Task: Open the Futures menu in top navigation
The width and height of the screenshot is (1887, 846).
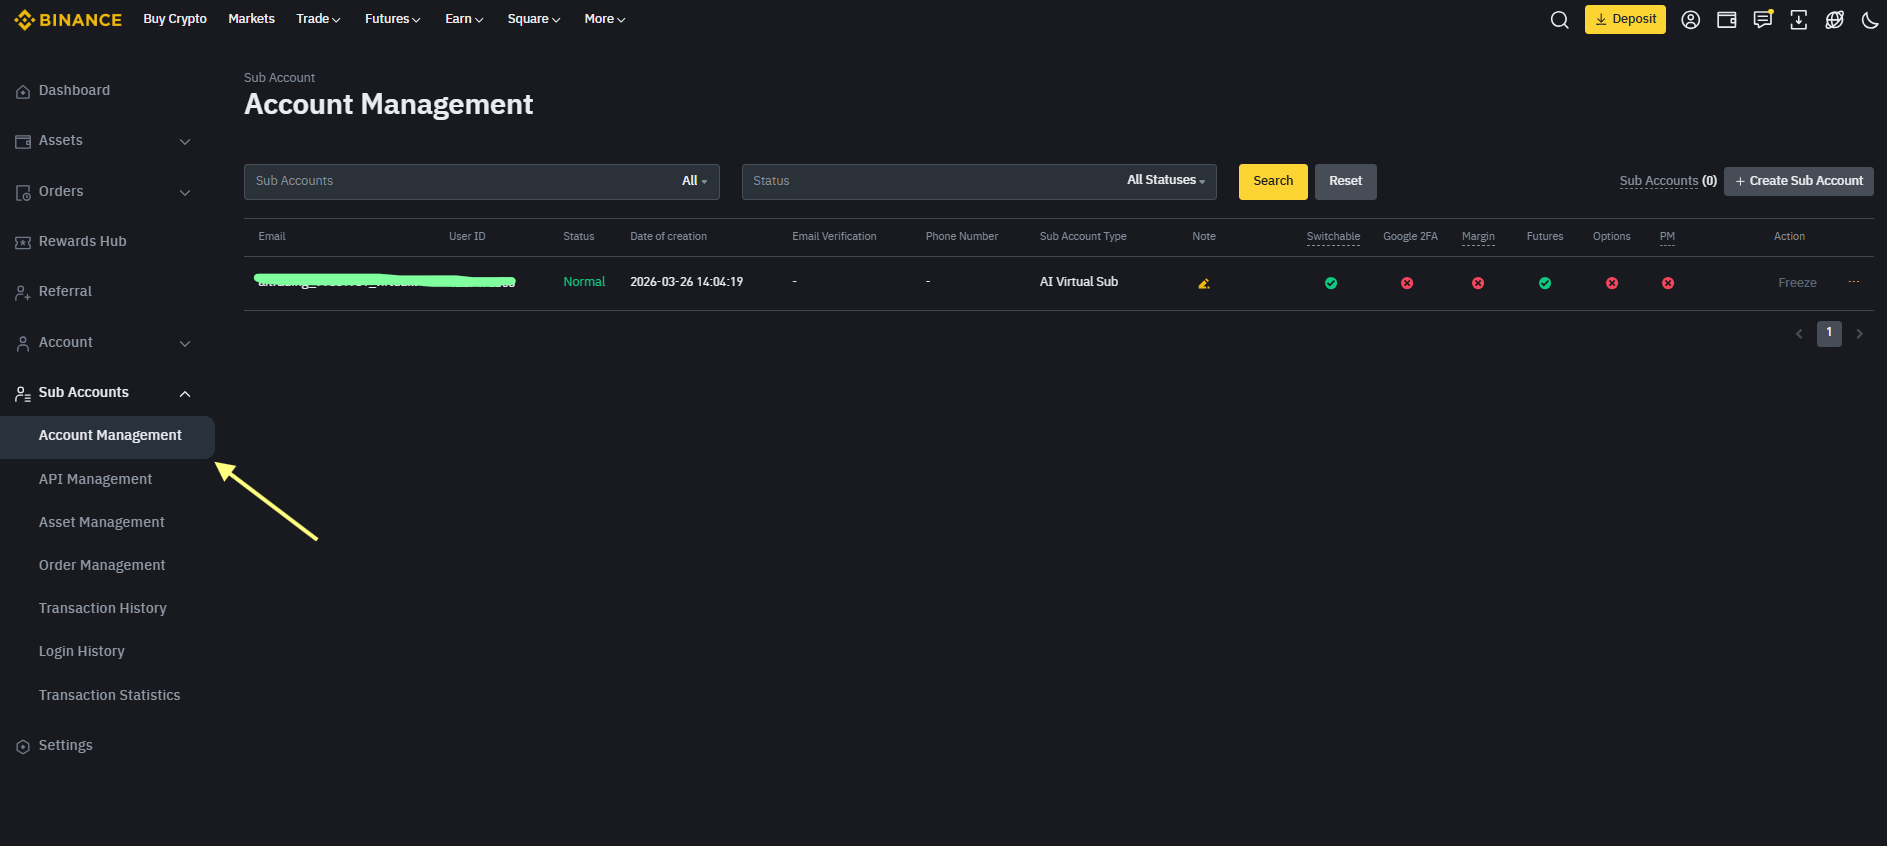Action: coord(392,19)
